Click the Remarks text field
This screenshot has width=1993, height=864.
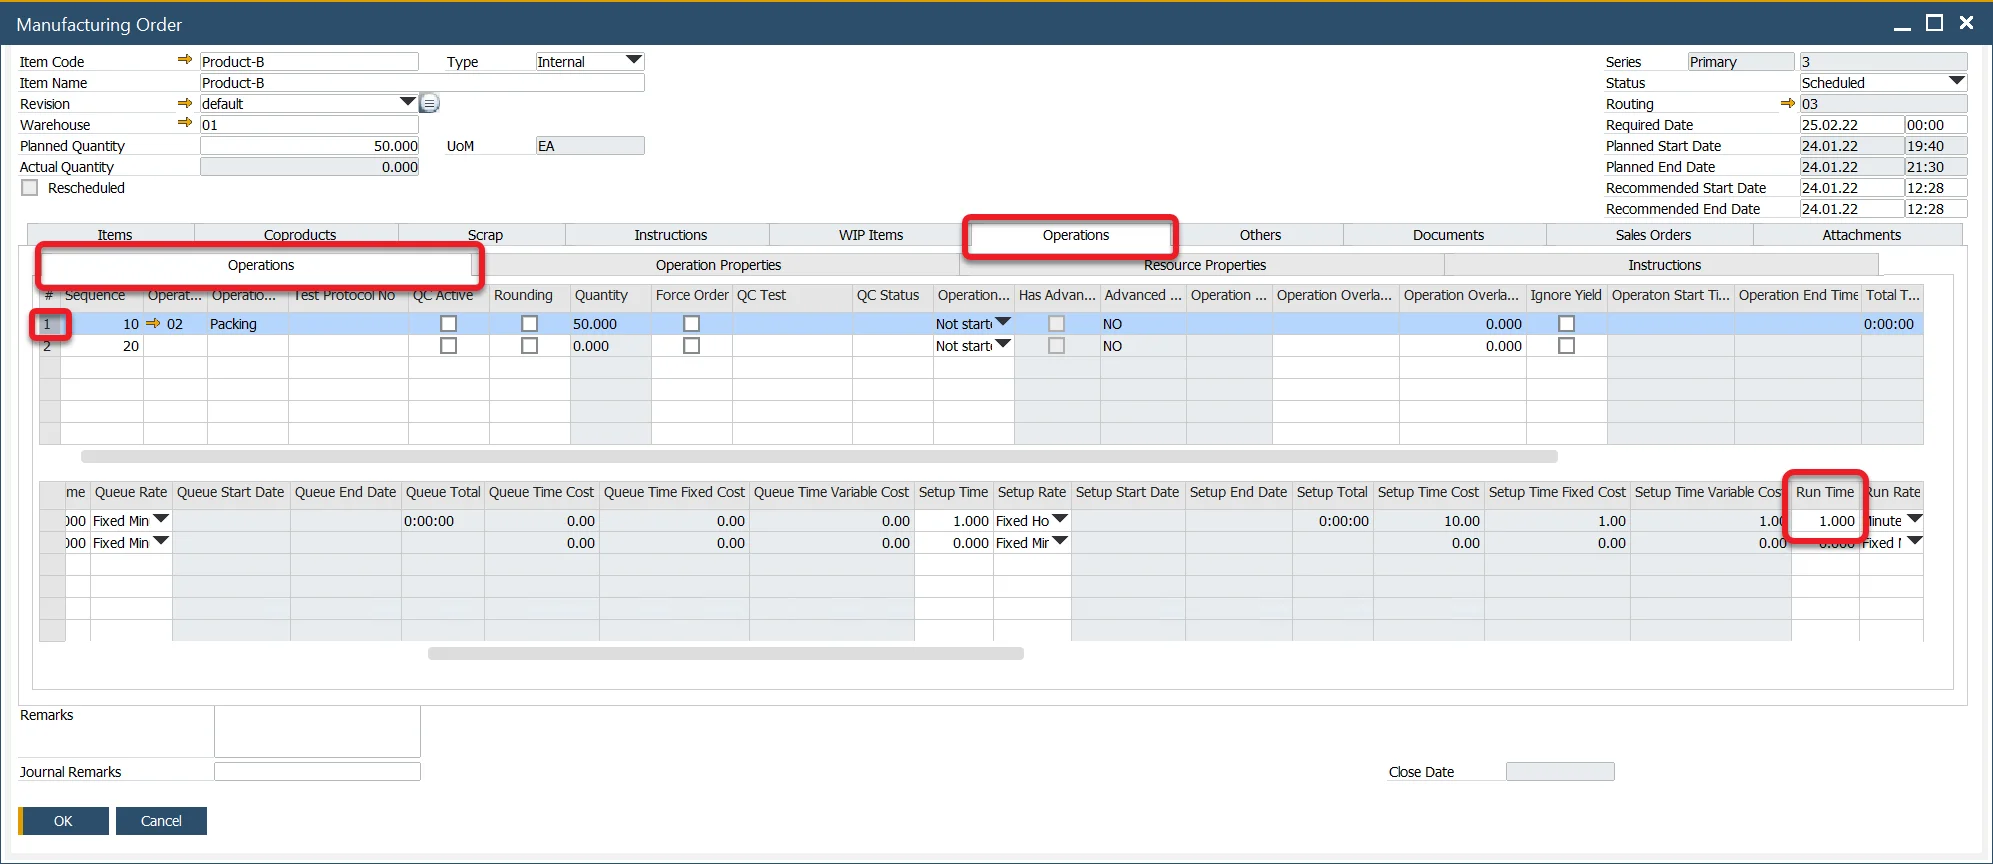click(x=317, y=731)
